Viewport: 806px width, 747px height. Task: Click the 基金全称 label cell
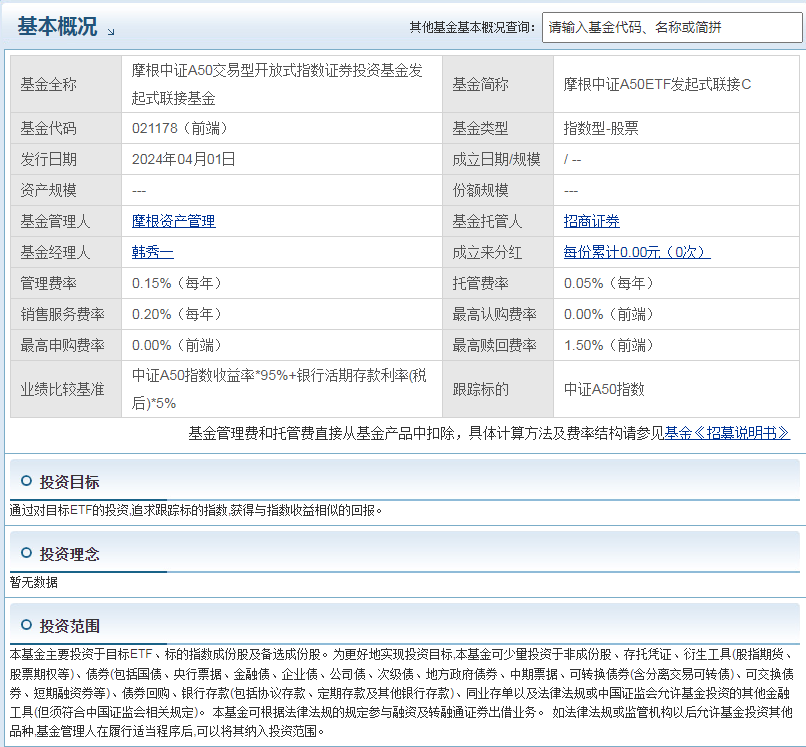point(66,84)
